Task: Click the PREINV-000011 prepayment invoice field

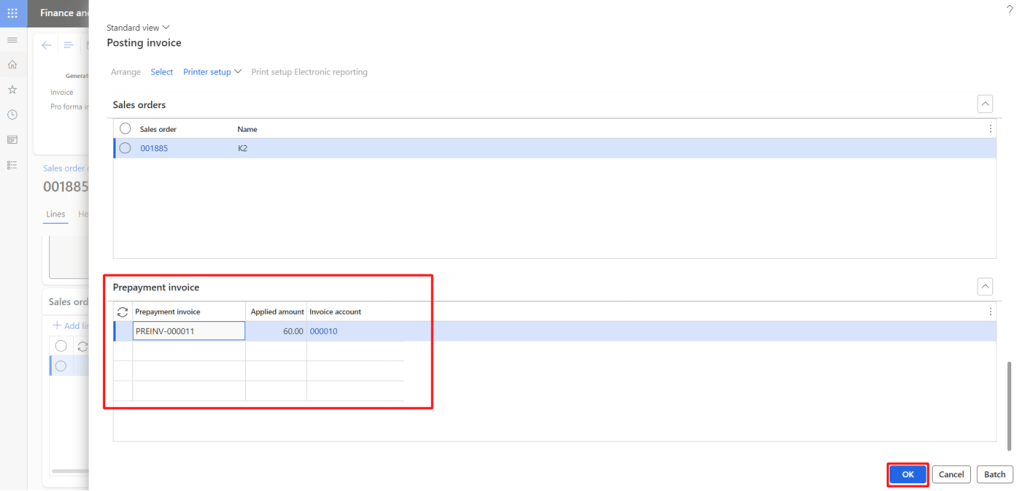Action: click(188, 331)
